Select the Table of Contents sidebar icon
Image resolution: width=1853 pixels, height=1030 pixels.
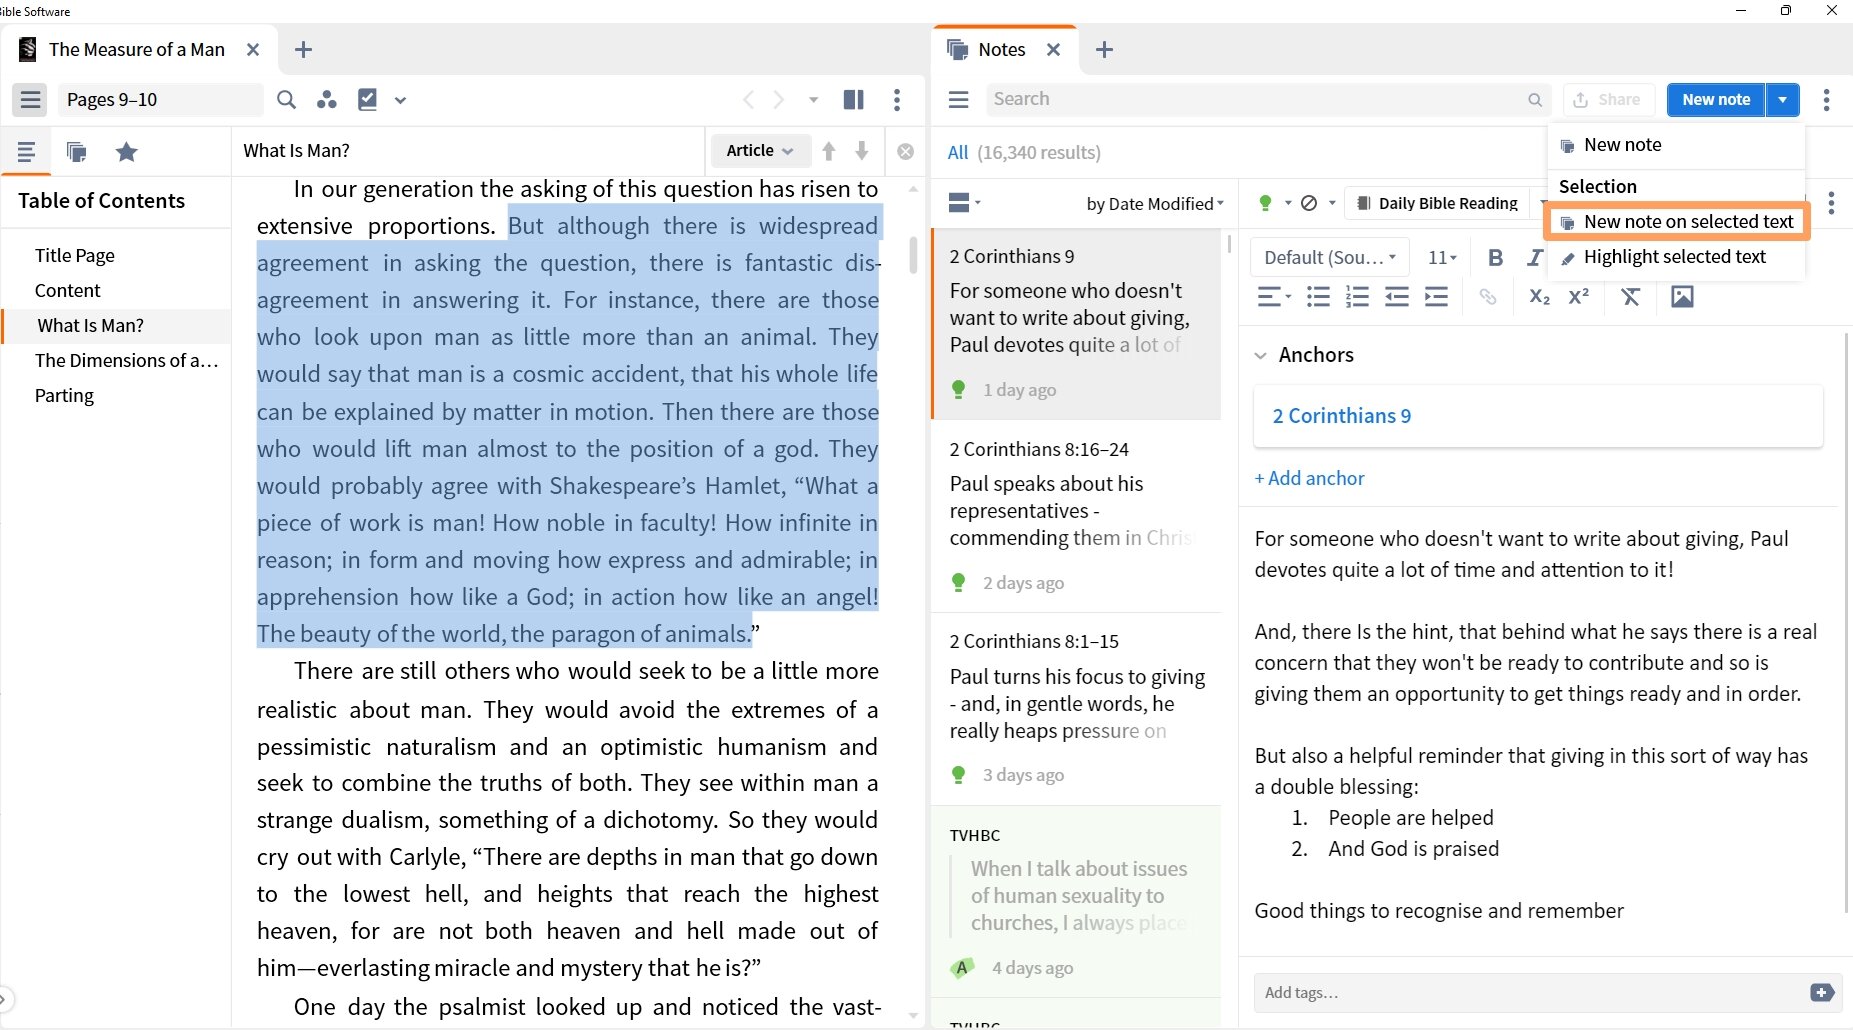click(x=26, y=151)
